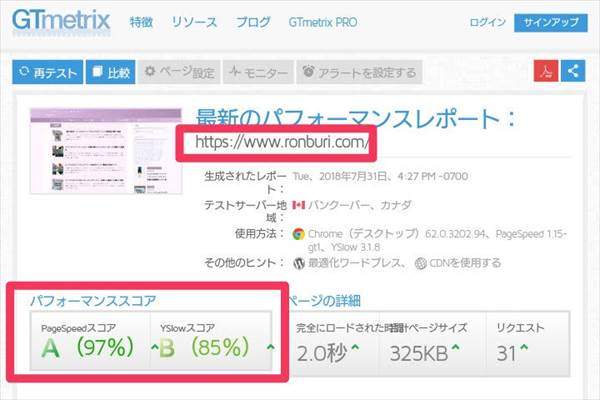Download the report via the red PDF icon

click(x=546, y=71)
